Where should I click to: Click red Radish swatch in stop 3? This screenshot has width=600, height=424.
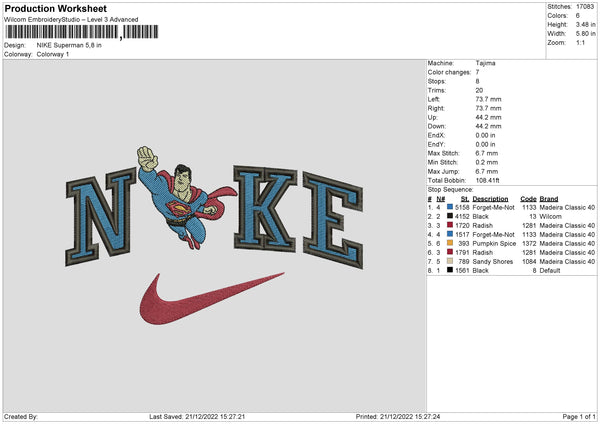pos(450,225)
